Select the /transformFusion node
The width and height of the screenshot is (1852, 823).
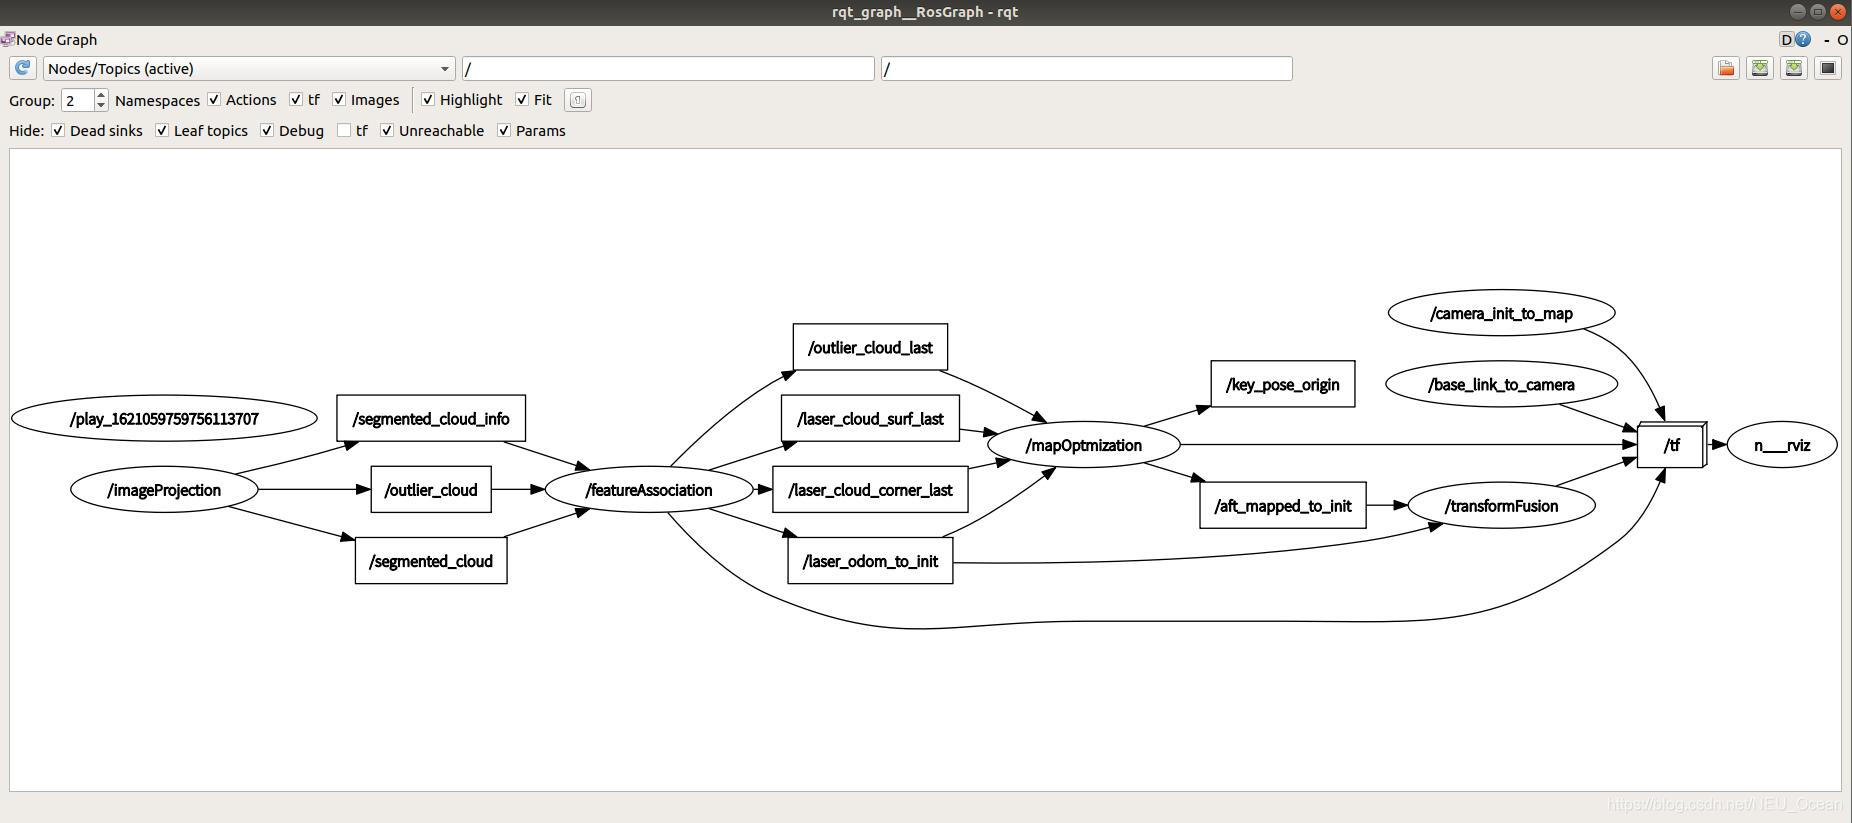click(x=1501, y=506)
